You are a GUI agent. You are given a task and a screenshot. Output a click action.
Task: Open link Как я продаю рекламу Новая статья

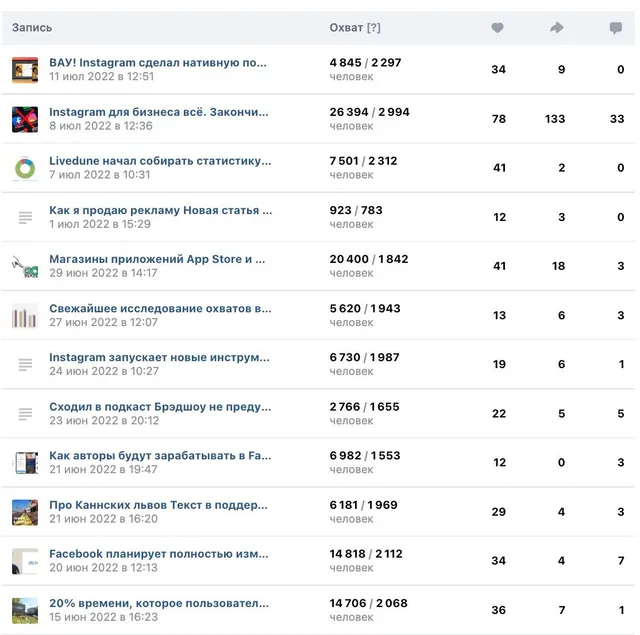pyautogui.click(x=160, y=211)
